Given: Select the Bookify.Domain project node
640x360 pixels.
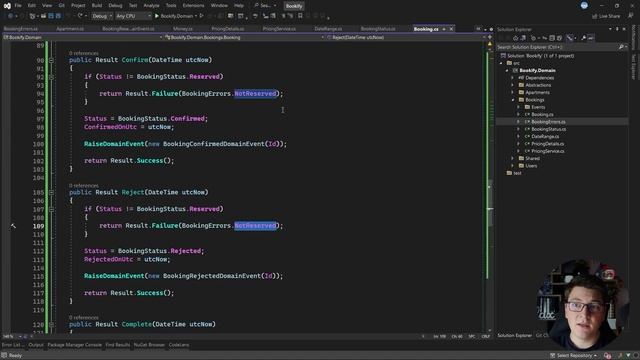Looking at the screenshot, I should pyautogui.click(x=537, y=70).
